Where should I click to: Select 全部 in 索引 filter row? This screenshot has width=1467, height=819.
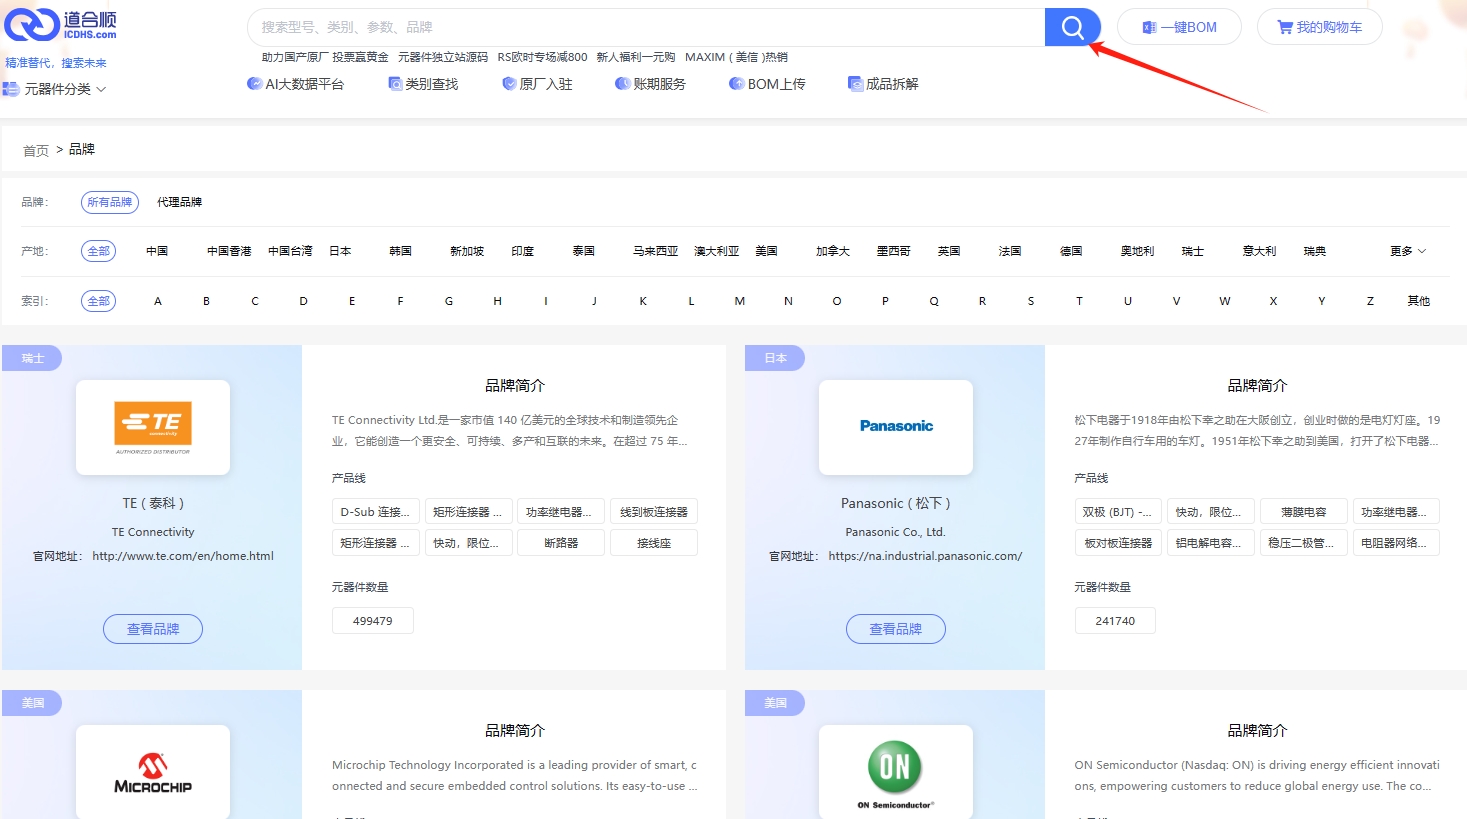pyautogui.click(x=98, y=301)
